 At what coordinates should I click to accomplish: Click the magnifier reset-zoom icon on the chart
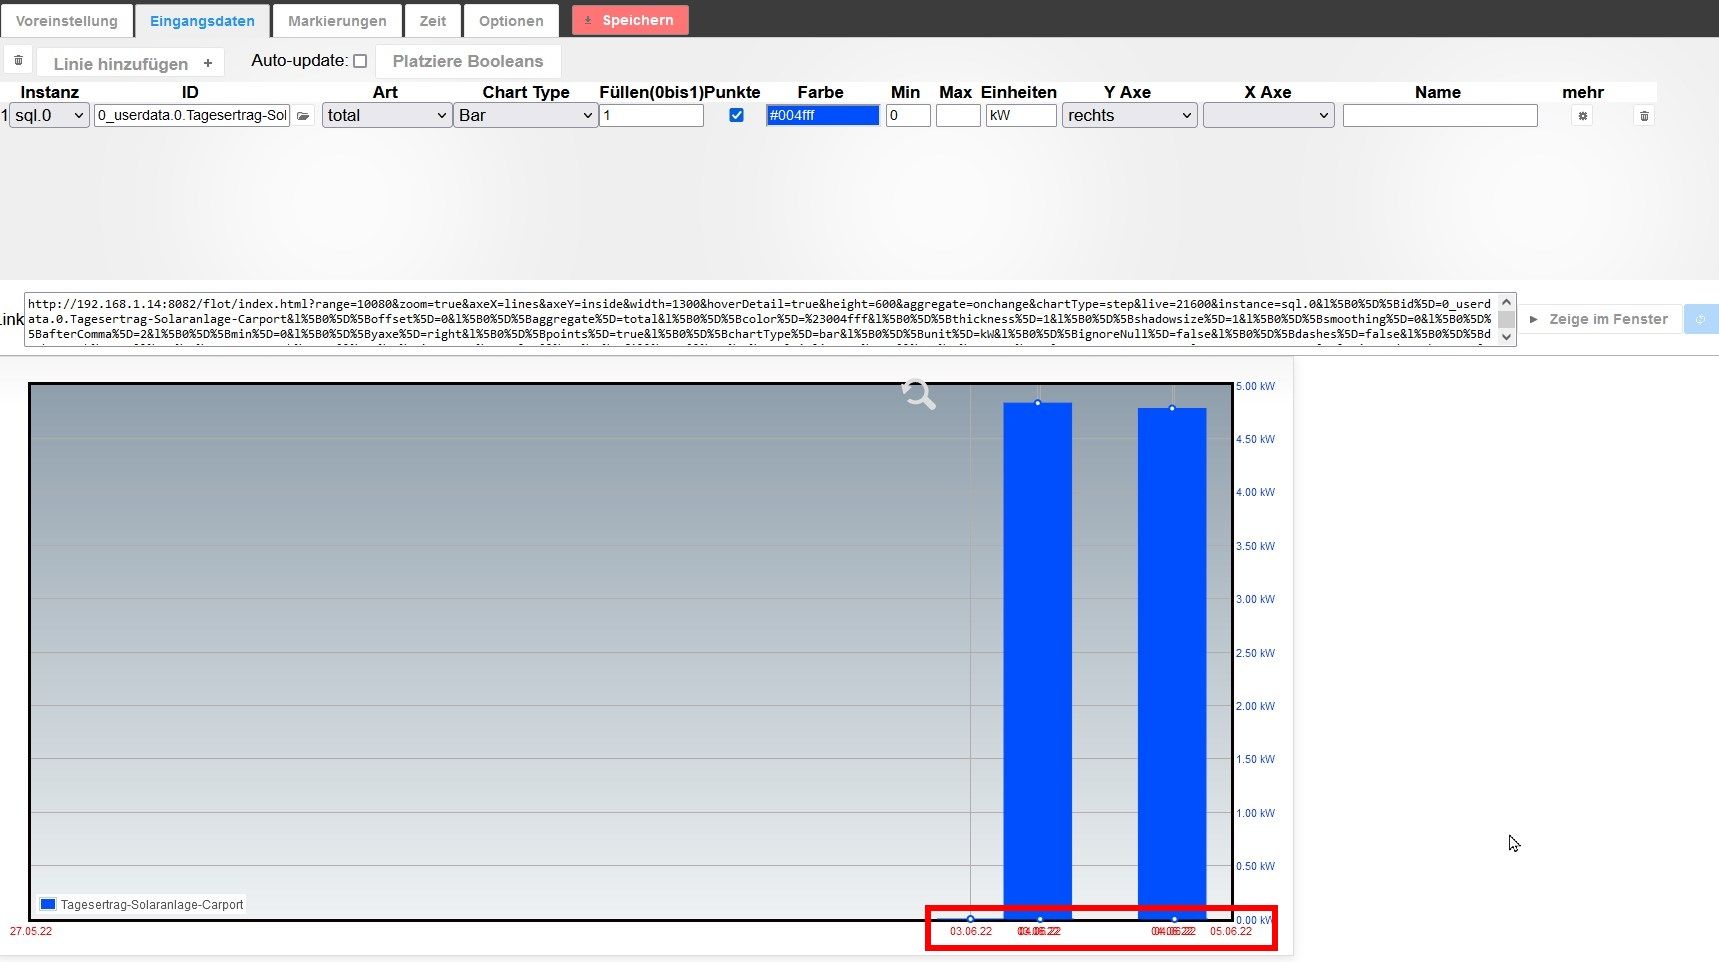918,395
